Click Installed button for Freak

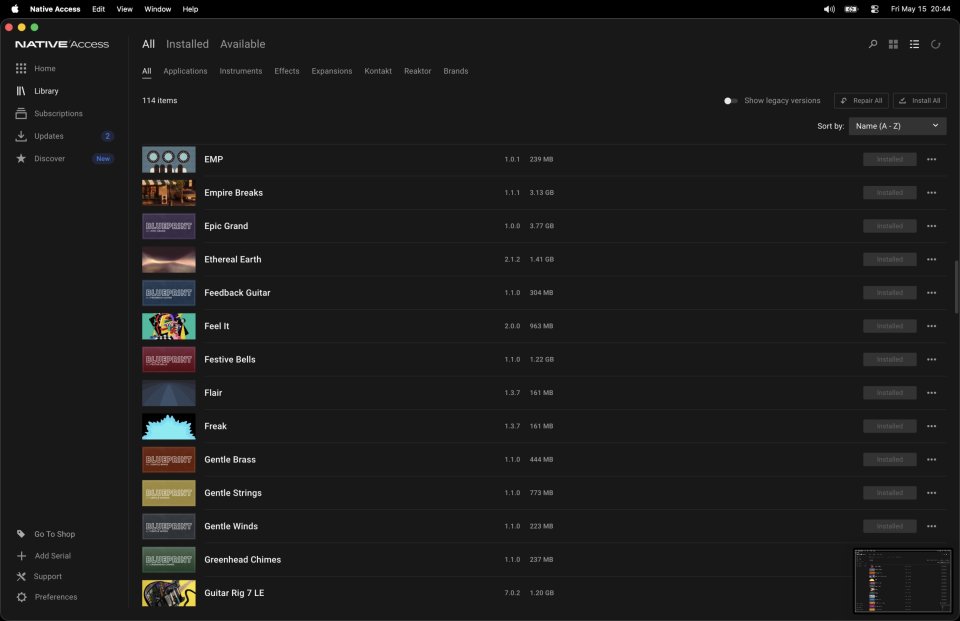click(x=890, y=426)
